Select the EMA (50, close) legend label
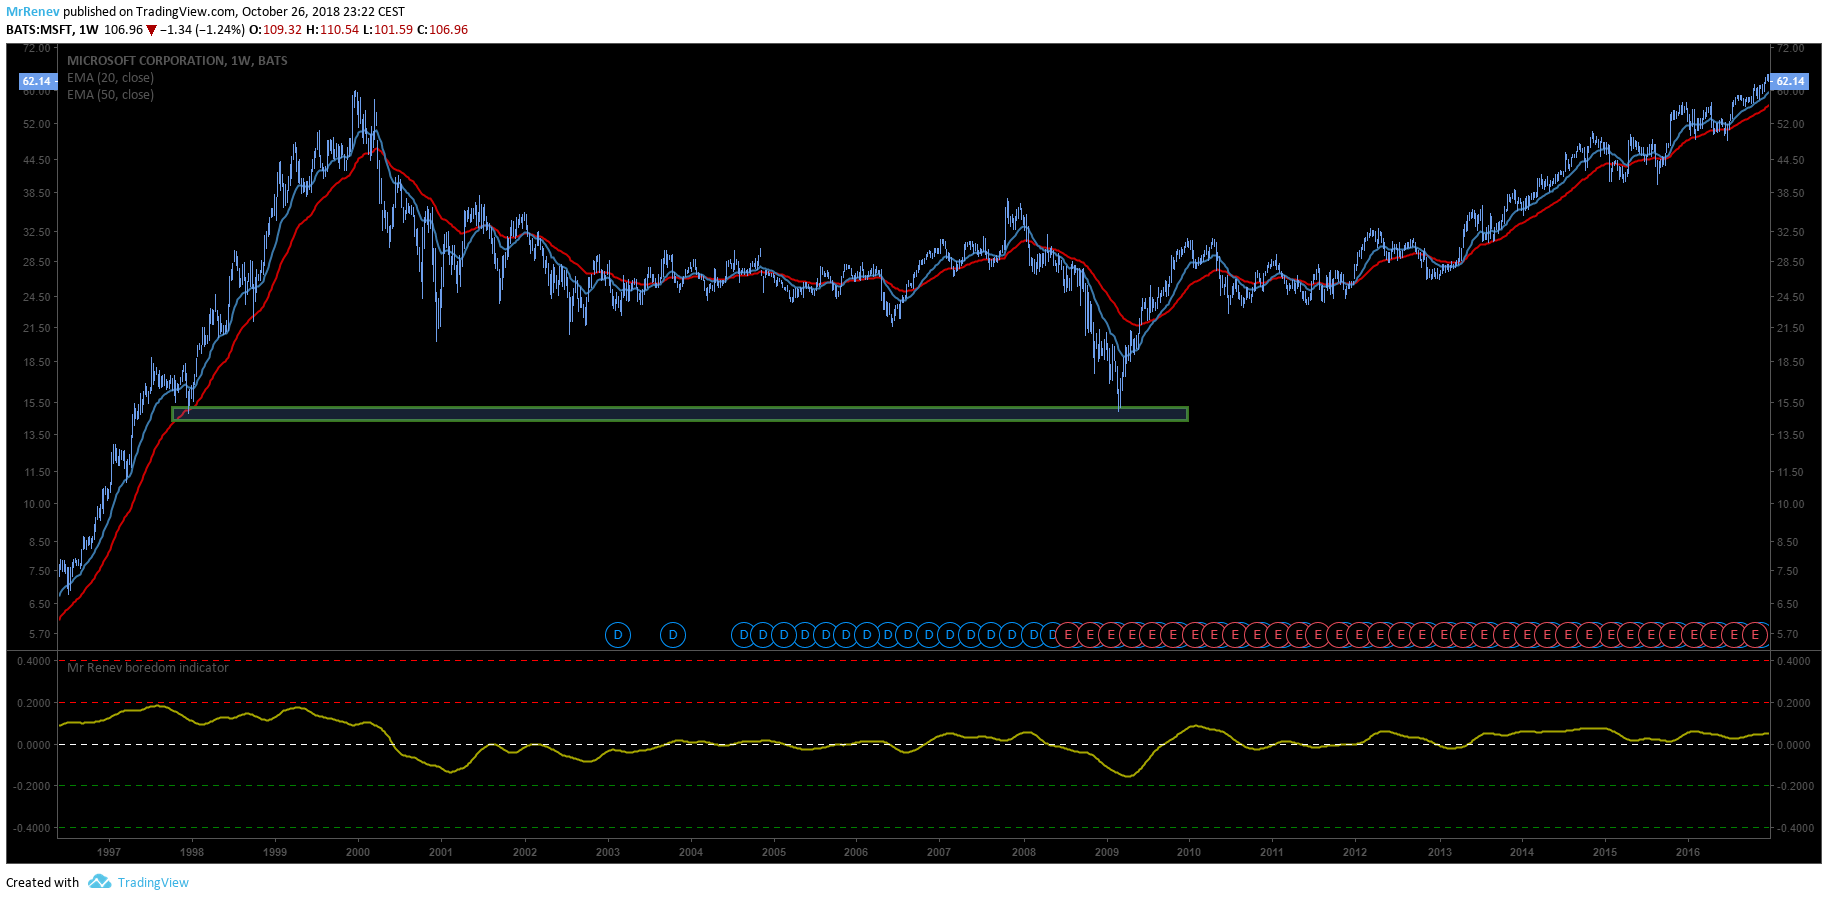The image size is (1828, 900). tap(110, 95)
